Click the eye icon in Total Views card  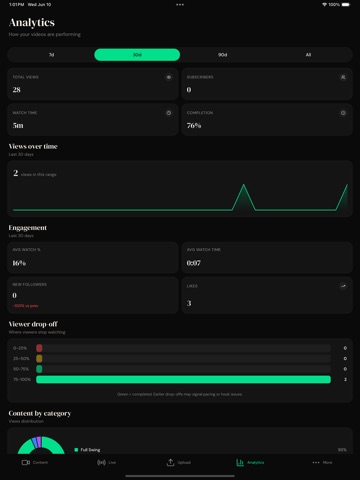pos(169,77)
